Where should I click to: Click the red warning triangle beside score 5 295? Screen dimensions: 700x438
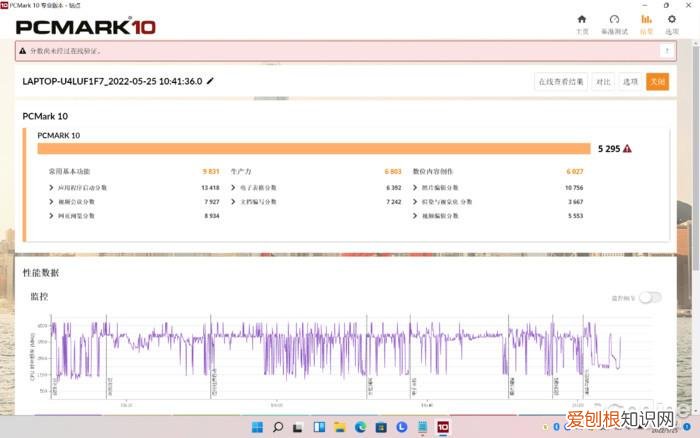click(x=627, y=149)
